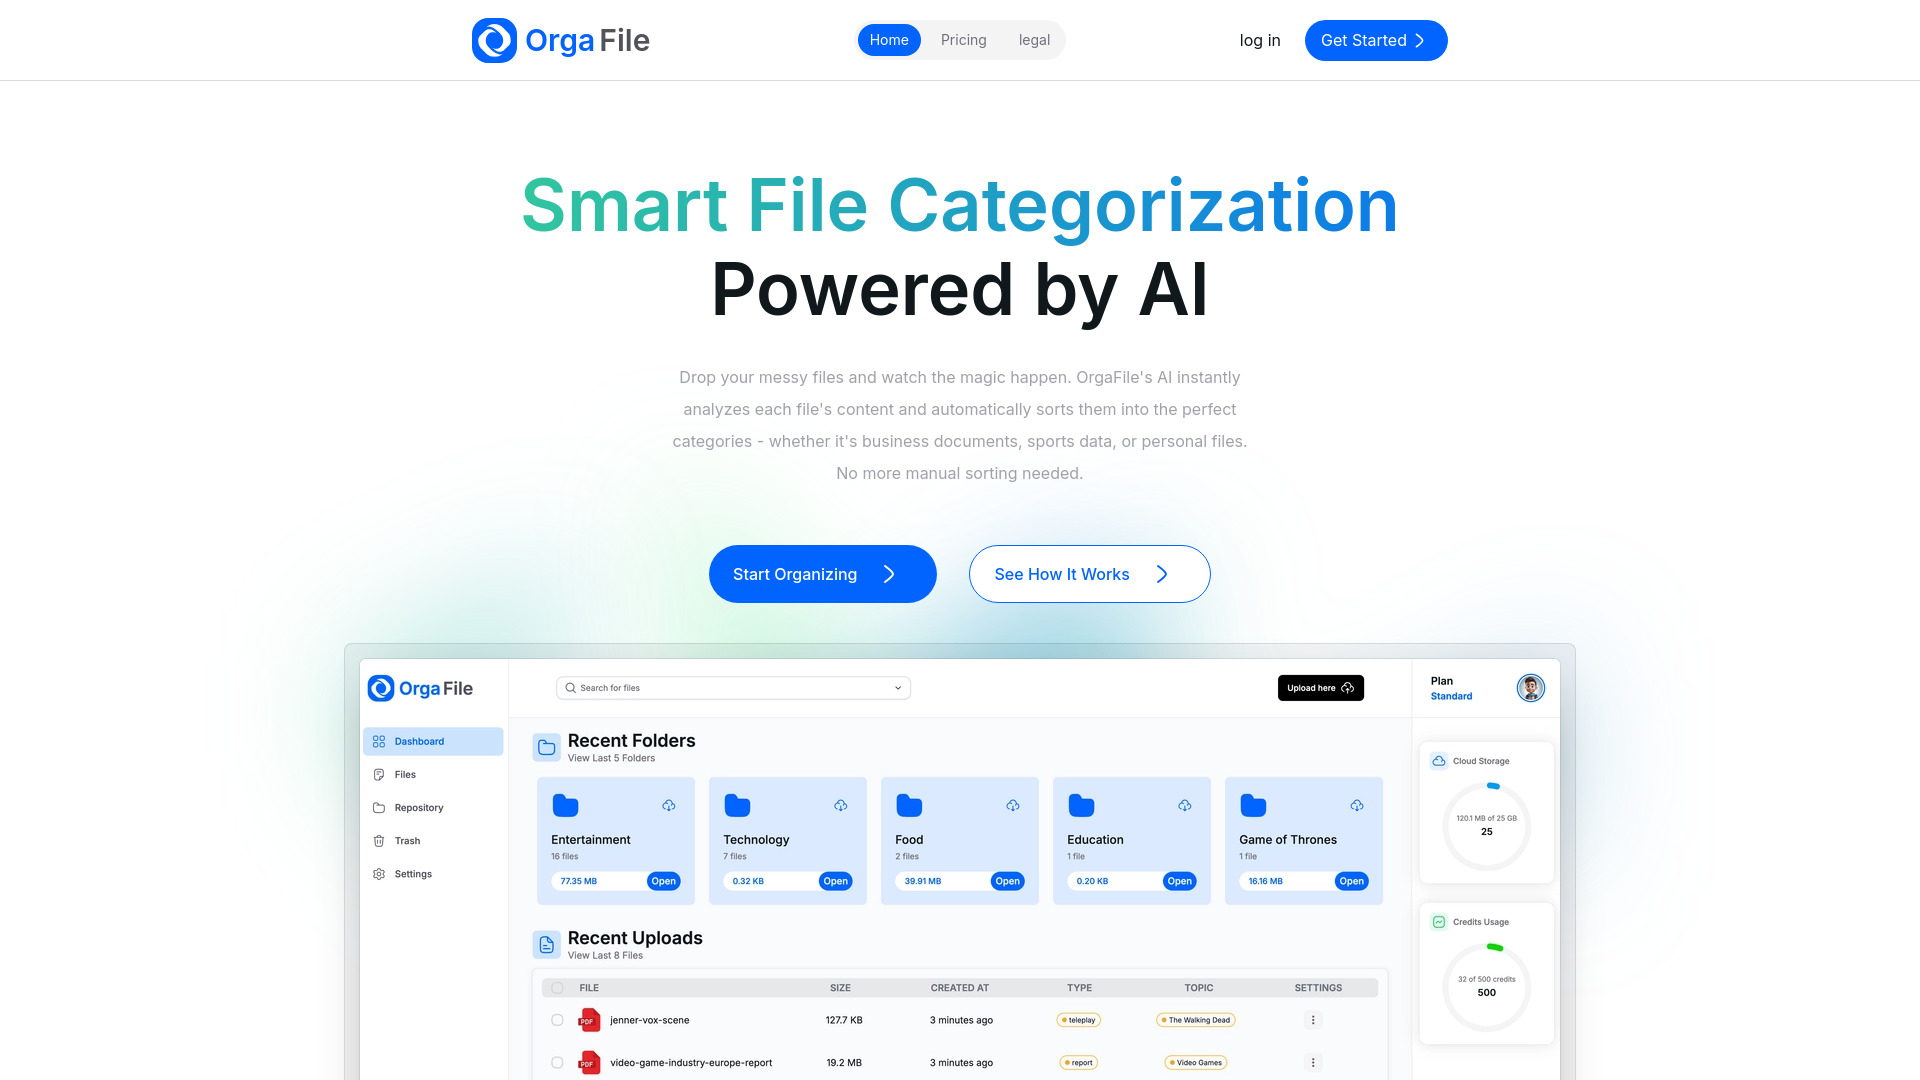1920x1080 pixels.
Task: Click the Settings sidebar icon
Action: coord(382,873)
